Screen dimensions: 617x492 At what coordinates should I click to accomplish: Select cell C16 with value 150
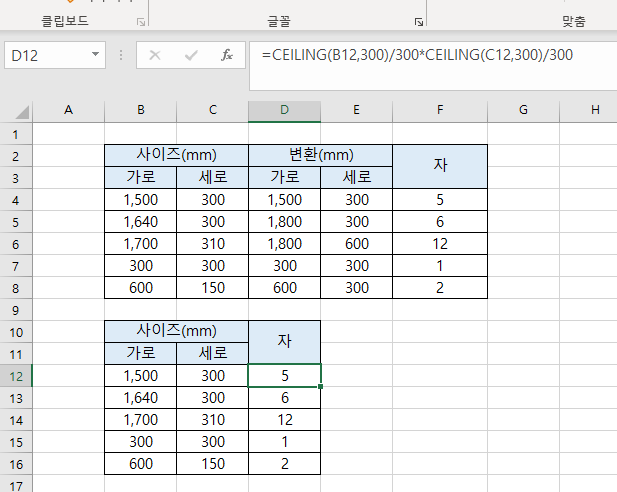point(212,464)
